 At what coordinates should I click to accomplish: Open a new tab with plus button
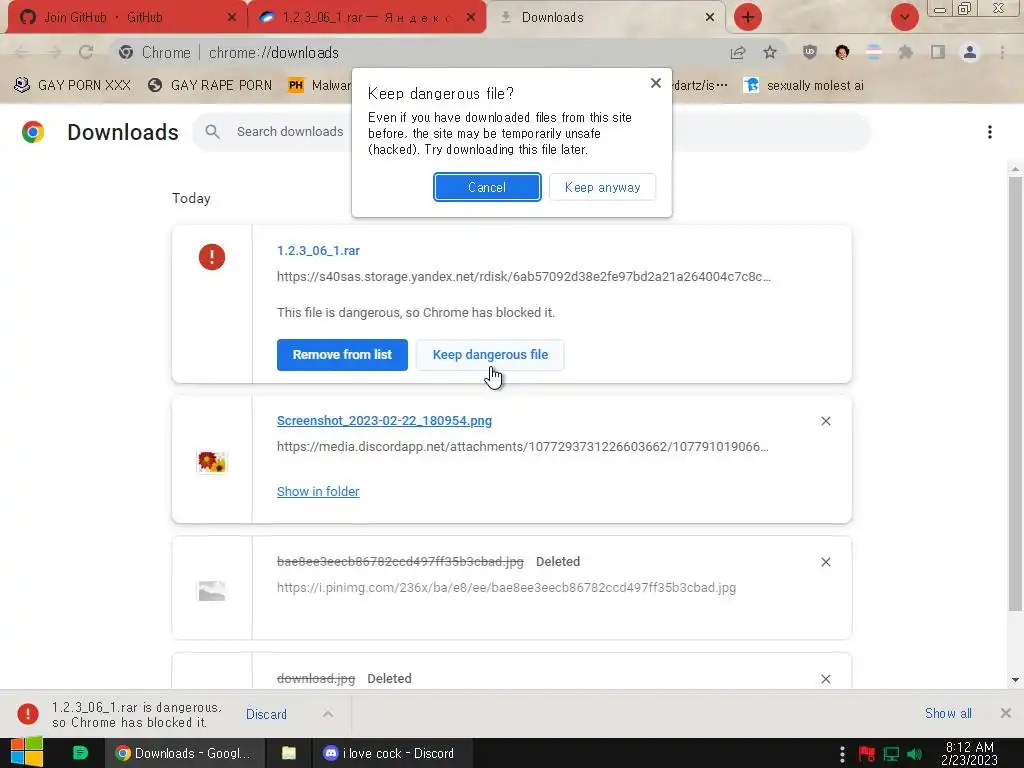point(748,17)
